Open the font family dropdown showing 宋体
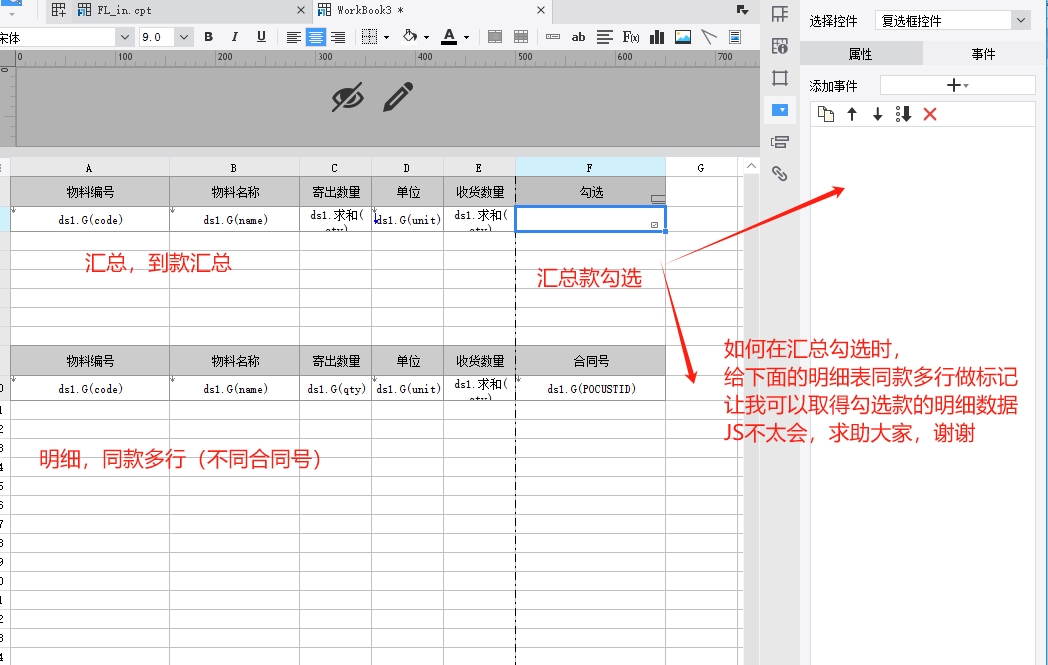This screenshot has width=1048, height=665. click(x=124, y=37)
